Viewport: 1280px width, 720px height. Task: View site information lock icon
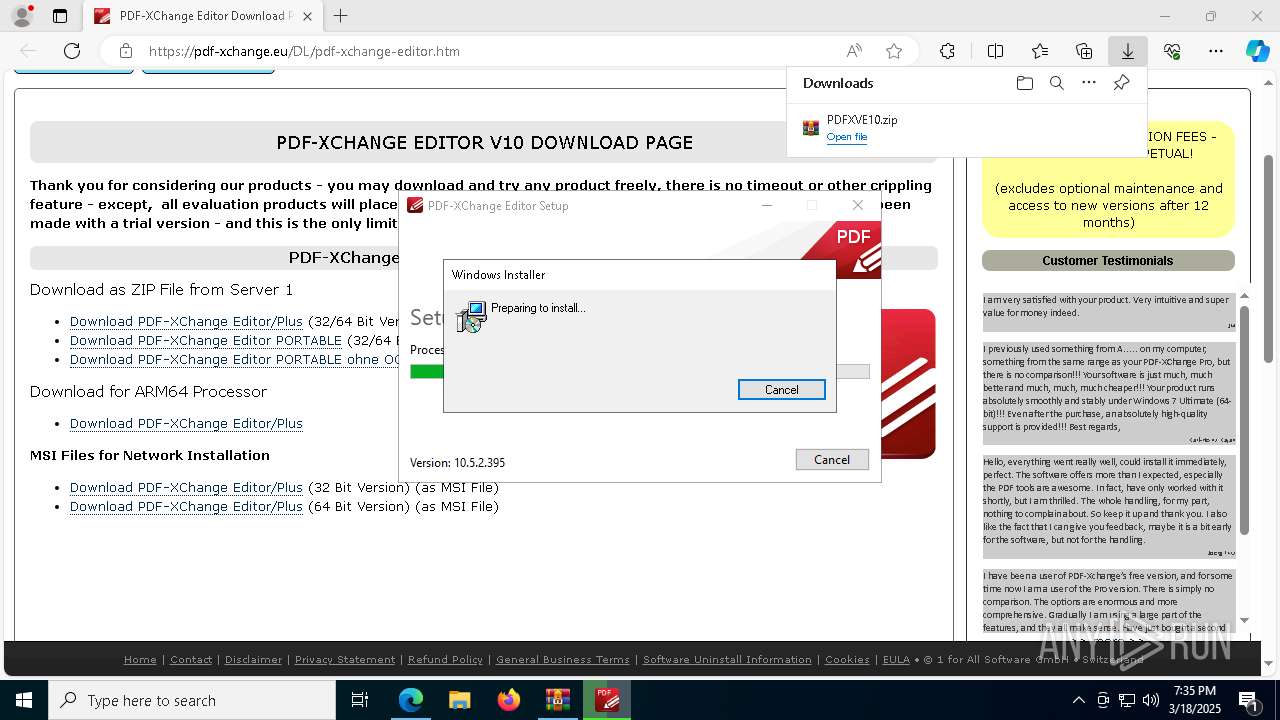126,51
